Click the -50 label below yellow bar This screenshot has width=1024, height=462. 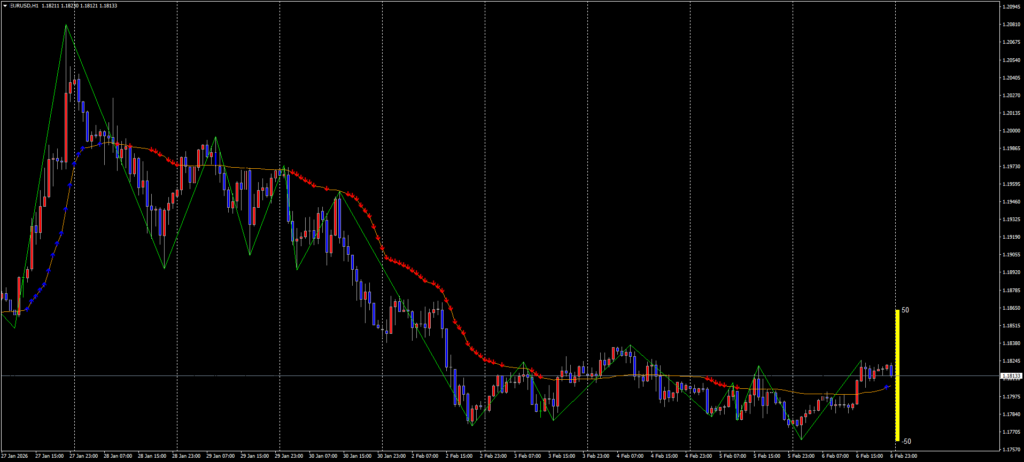pyautogui.click(x=905, y=441)
